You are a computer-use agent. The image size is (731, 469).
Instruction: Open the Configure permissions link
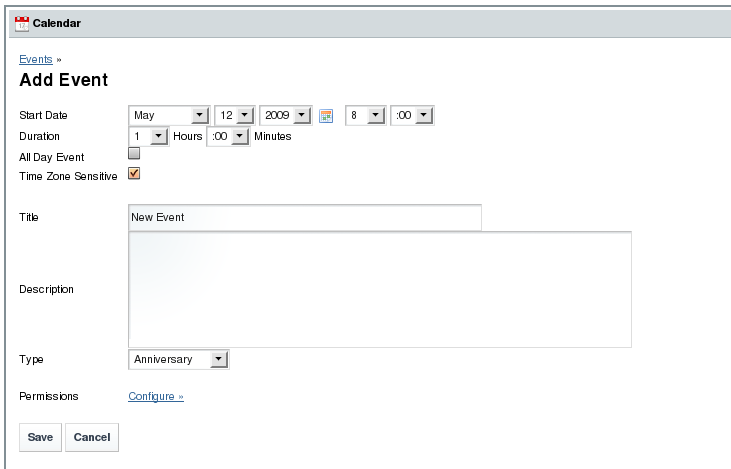pyautogui.click(x=156, y=397)
